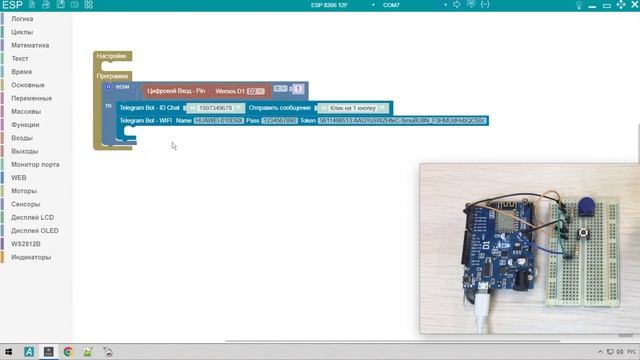Select the Программа block label

[x=112, y=76]
